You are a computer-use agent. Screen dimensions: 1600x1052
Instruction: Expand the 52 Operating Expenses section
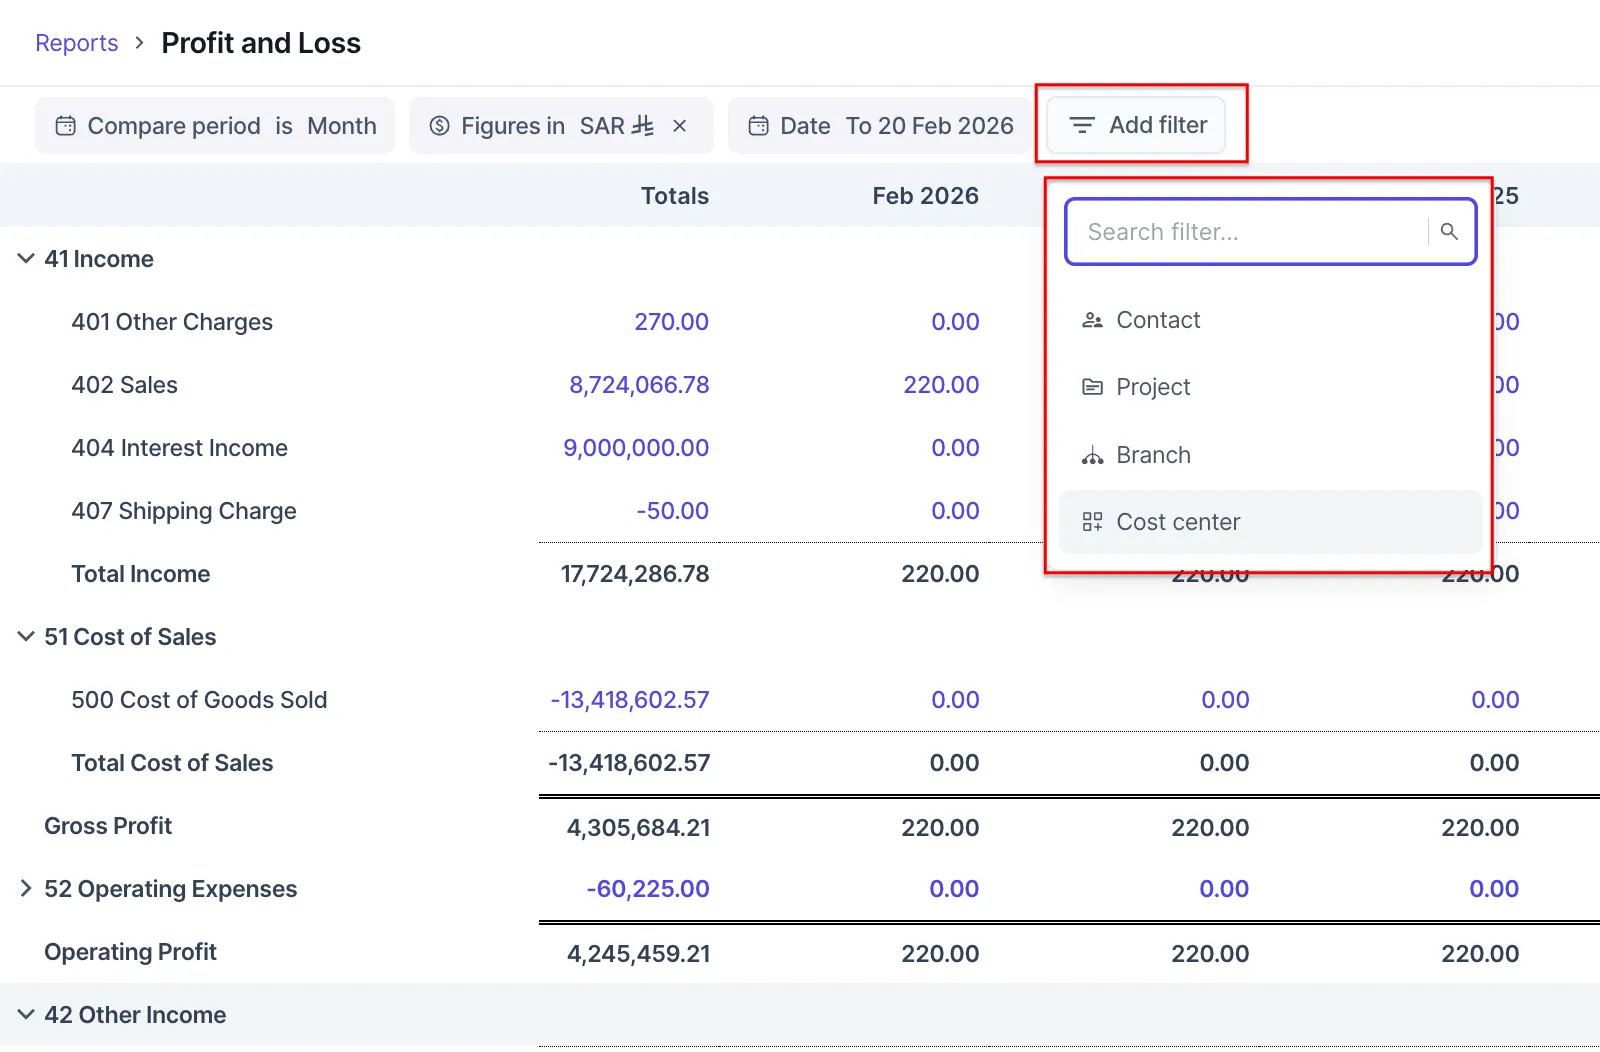(26, 889)
